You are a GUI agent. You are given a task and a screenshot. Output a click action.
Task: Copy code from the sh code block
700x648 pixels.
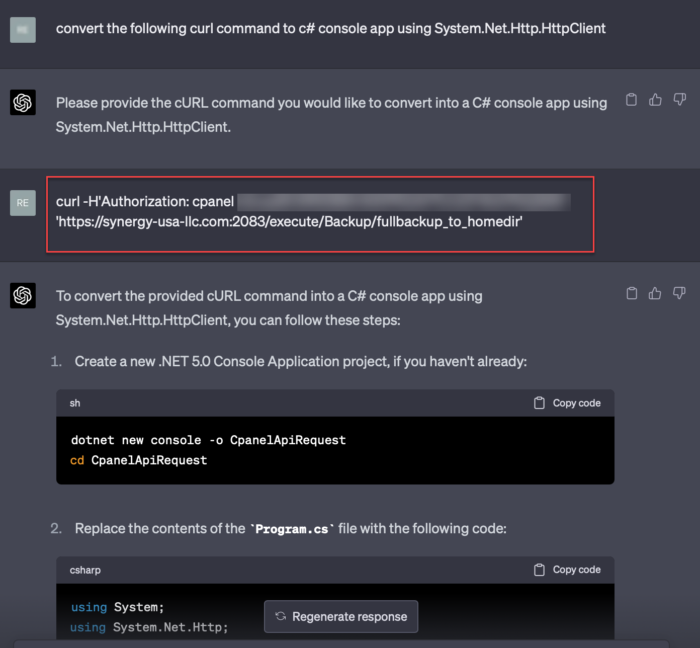point(567,403)
